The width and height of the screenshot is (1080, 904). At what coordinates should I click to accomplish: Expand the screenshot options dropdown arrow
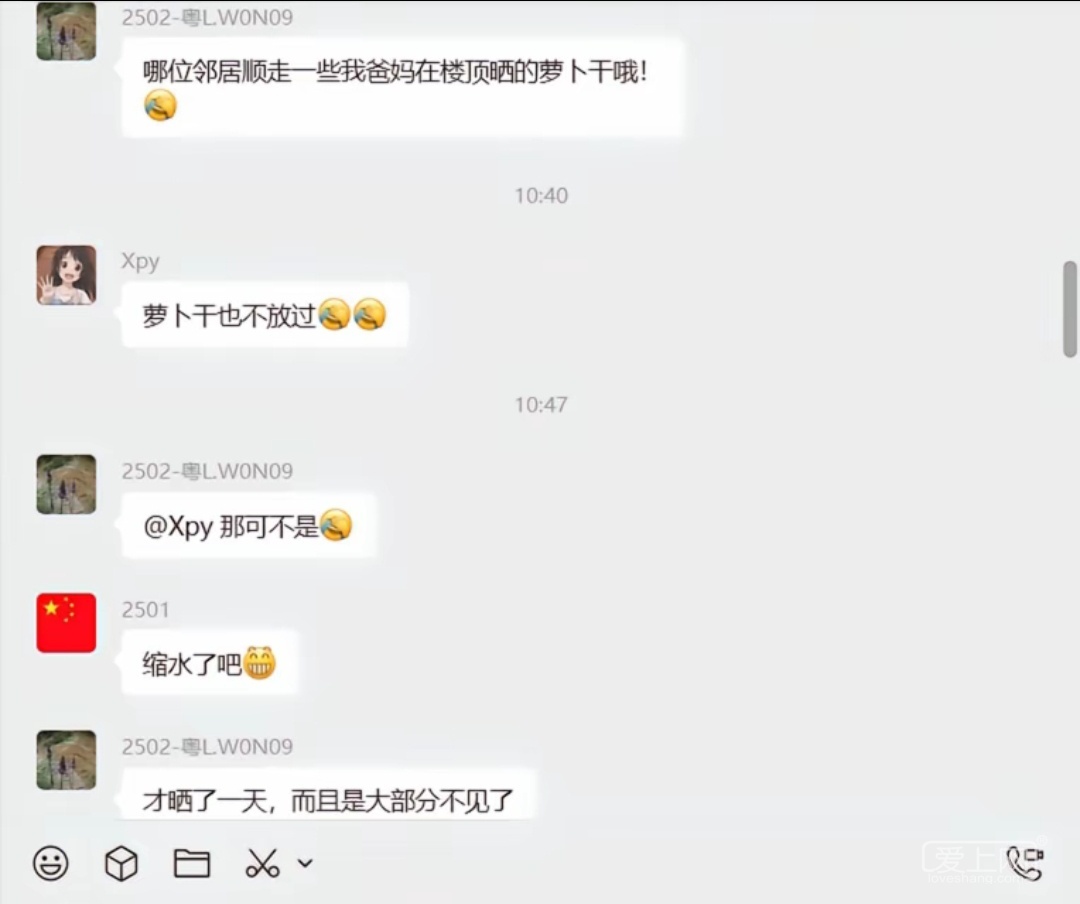(x=305, y=863)
